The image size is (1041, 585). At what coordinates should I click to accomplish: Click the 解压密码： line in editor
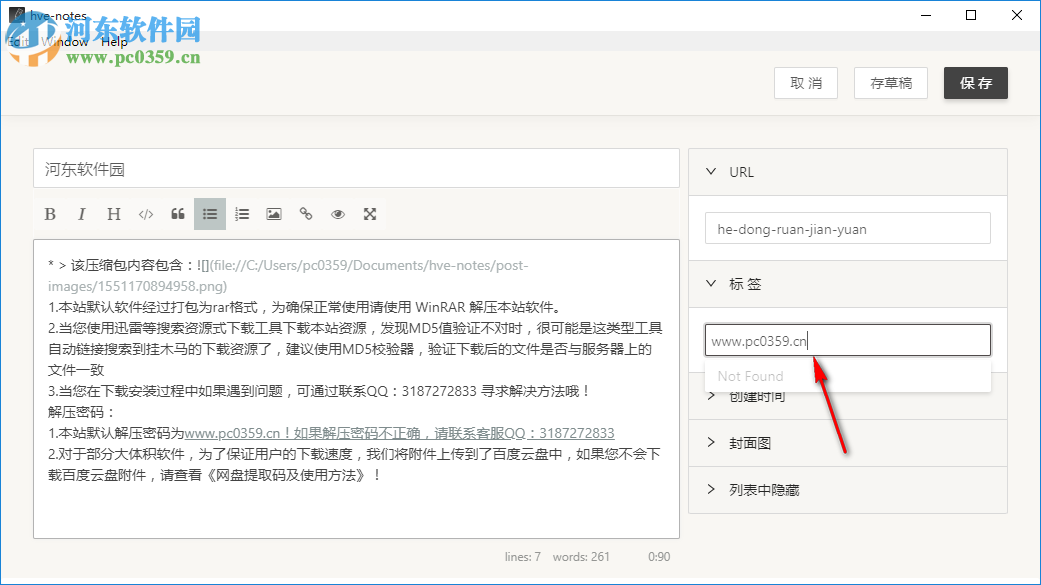tap(82, 412)
